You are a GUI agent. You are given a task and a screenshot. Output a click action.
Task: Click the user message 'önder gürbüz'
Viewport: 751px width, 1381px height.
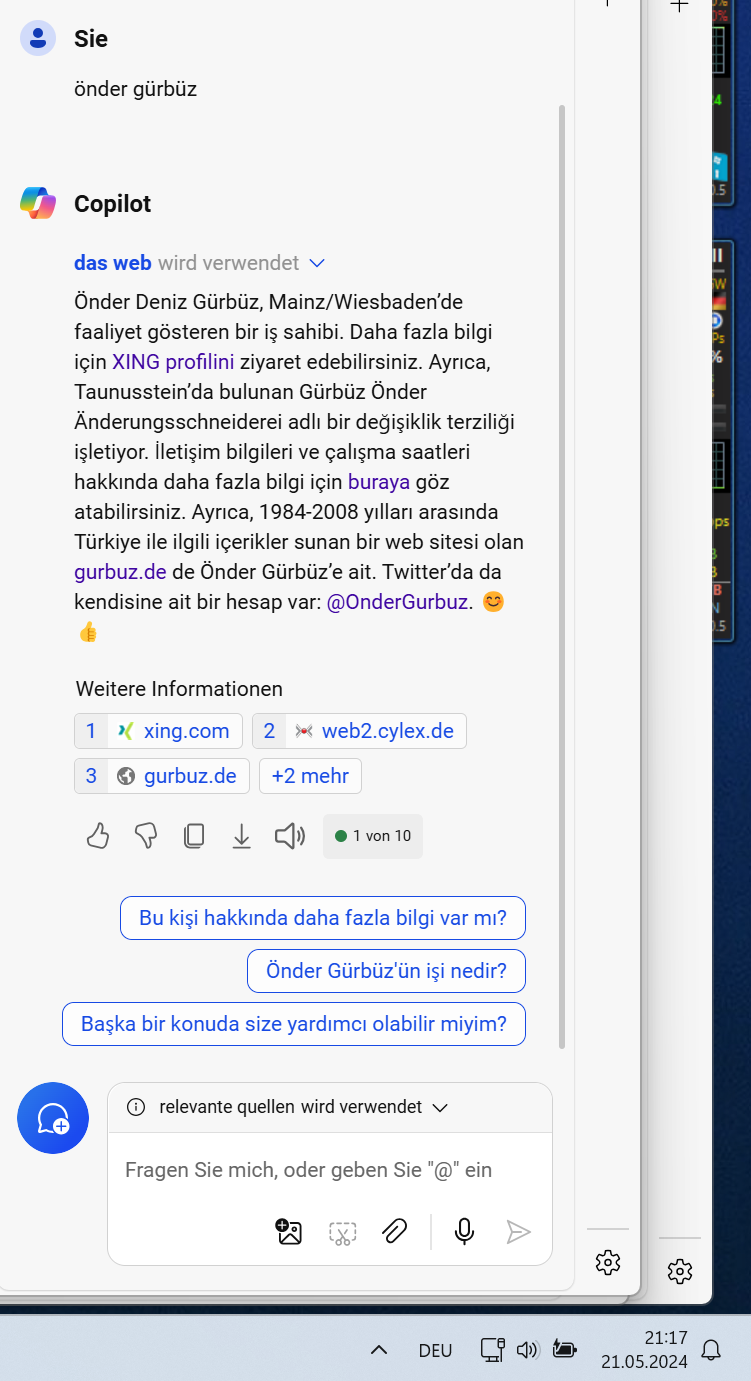pos(136,89)
